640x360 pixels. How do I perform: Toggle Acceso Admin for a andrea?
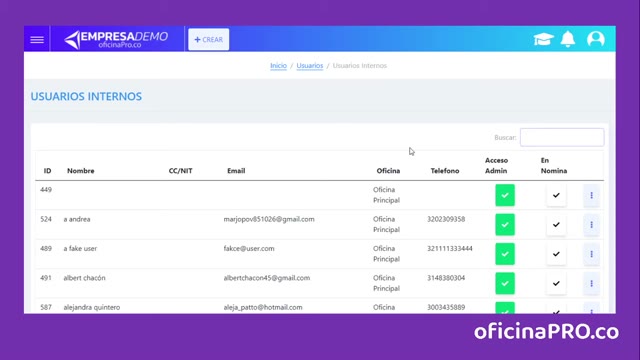point(505,225)
